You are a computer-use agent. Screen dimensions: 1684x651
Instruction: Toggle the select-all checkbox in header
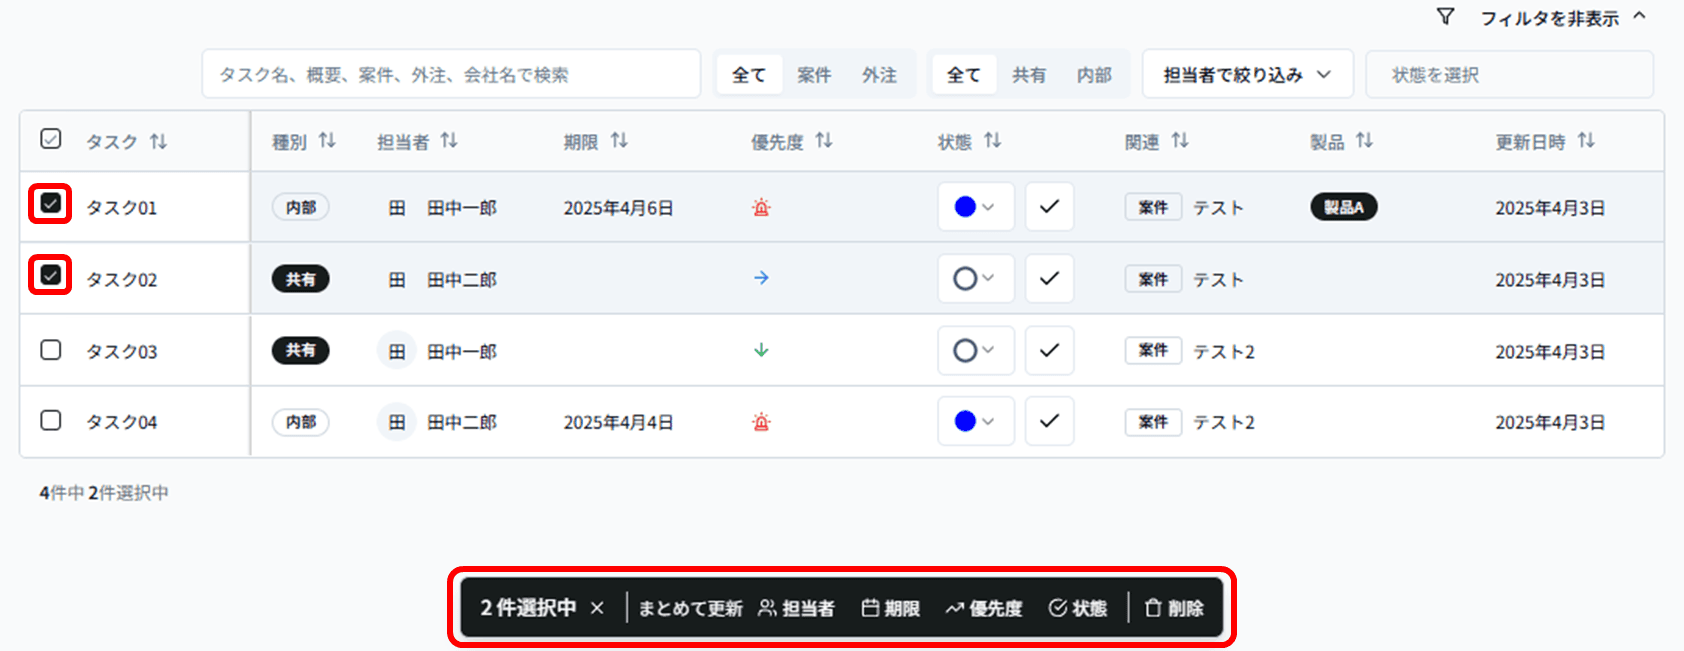51,139
